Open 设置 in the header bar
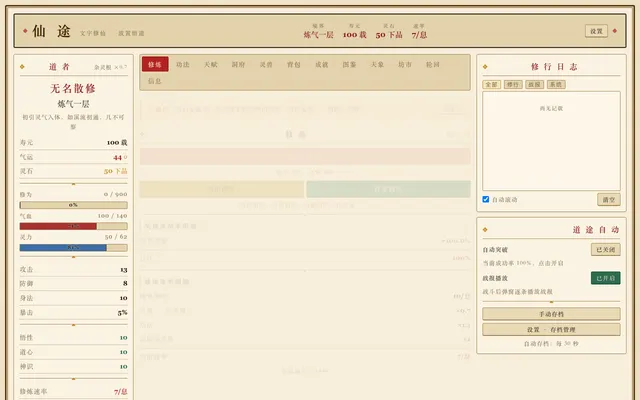Screen dimensions: 640x400 click(596, 31)
